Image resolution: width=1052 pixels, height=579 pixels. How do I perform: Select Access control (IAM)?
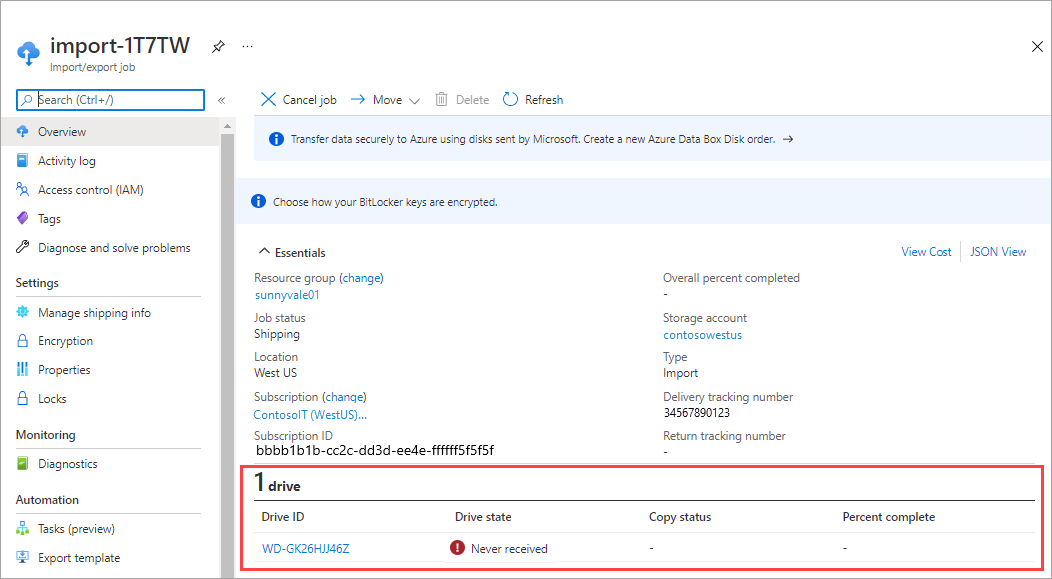(92, 189)
